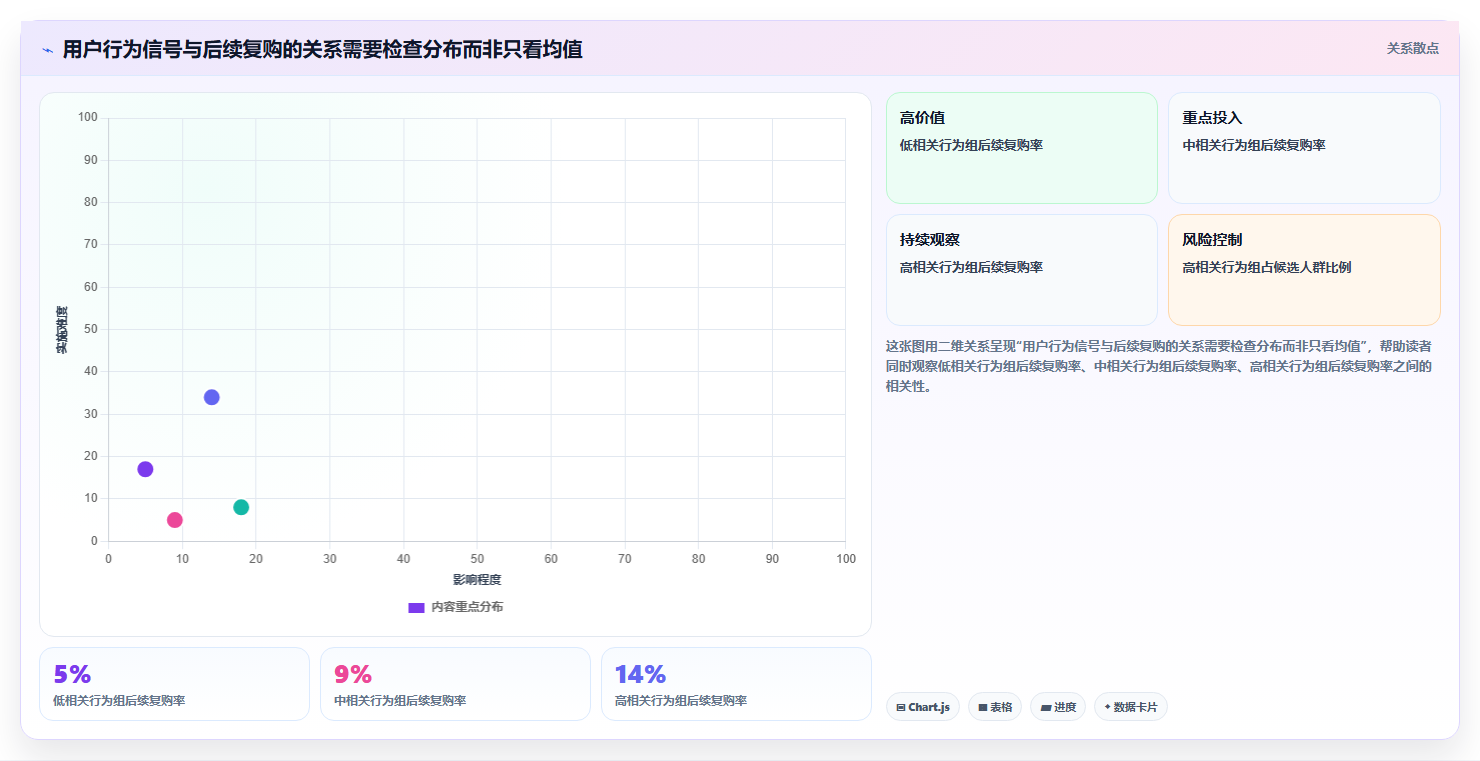Click x-axis tick label 90

pos(772,559)
